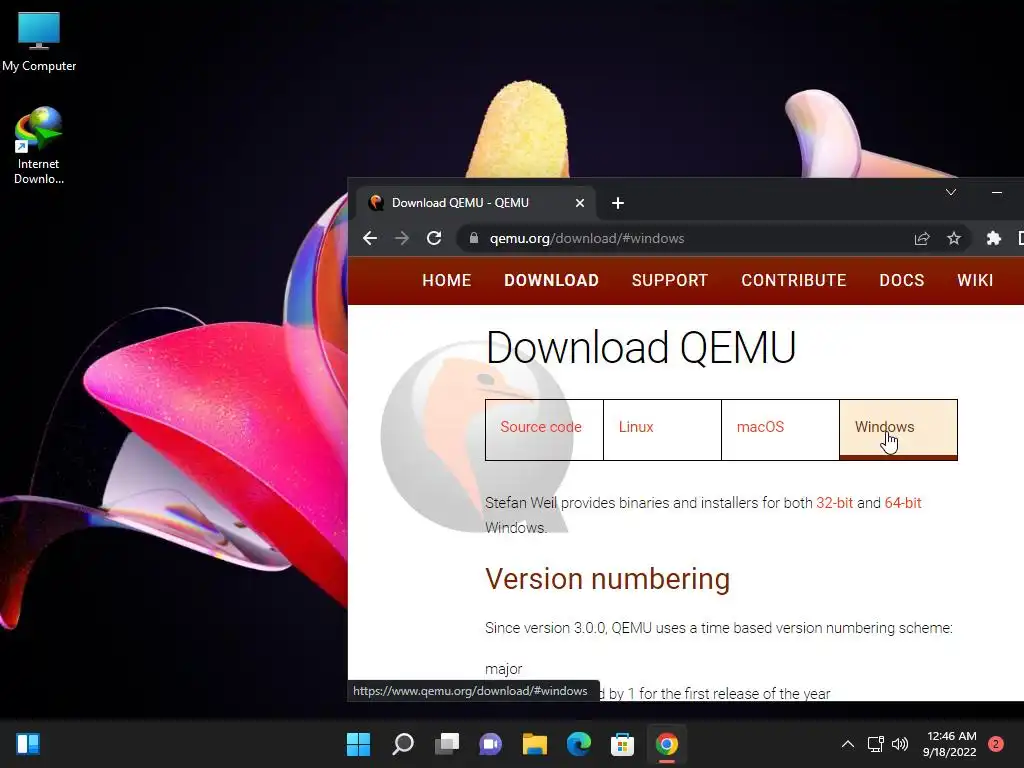
Task: Click the Chrome taskbar icon
Action: [666, 744]
